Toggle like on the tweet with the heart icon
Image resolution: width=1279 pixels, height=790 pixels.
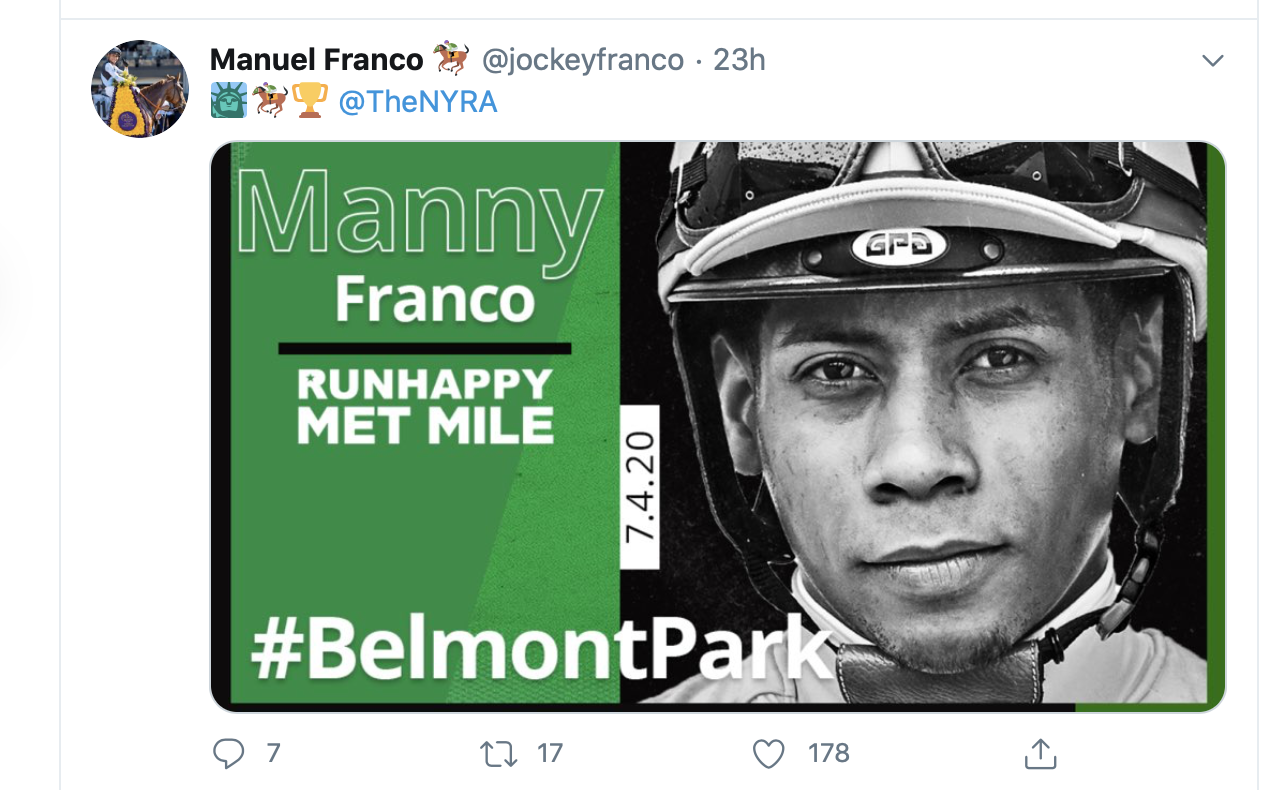767,756
